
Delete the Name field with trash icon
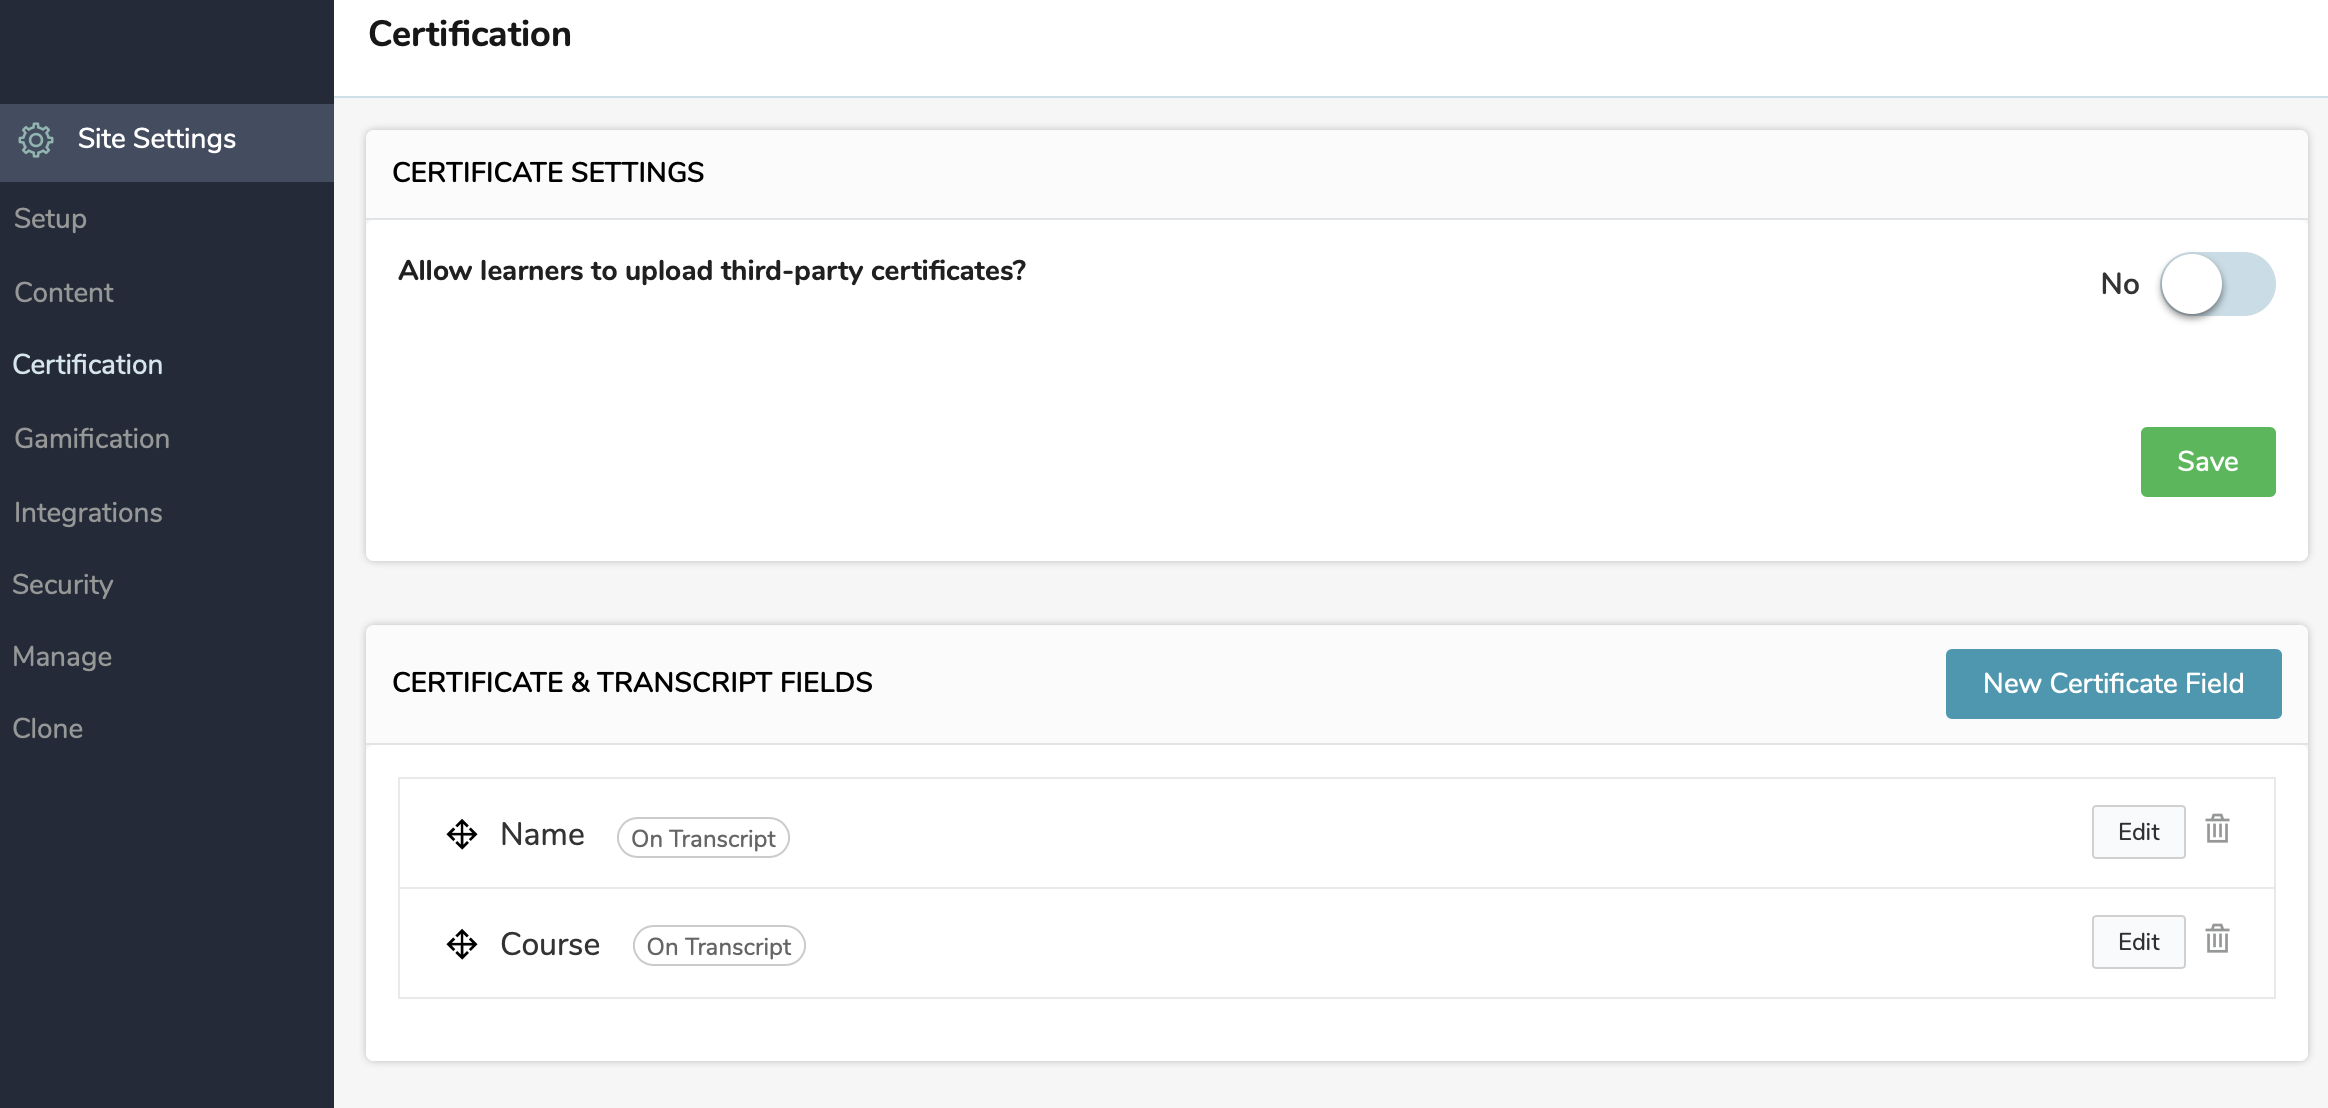pyautogui.click(x=2218, y=829)
